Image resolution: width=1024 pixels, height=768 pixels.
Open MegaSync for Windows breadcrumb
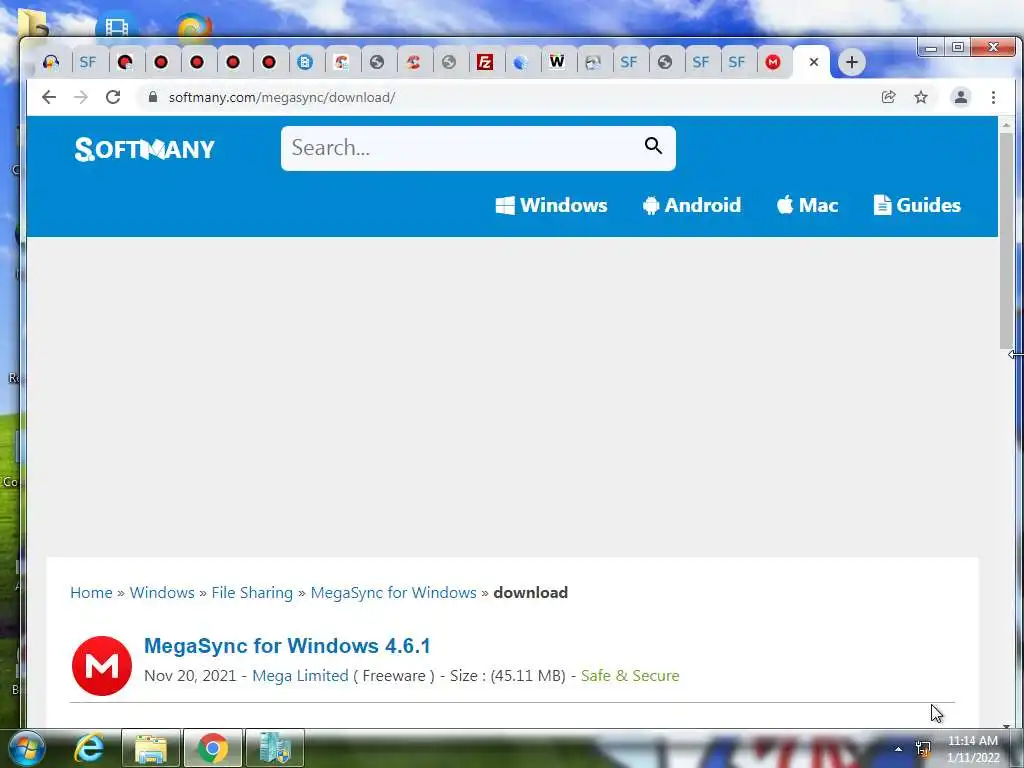394,592
